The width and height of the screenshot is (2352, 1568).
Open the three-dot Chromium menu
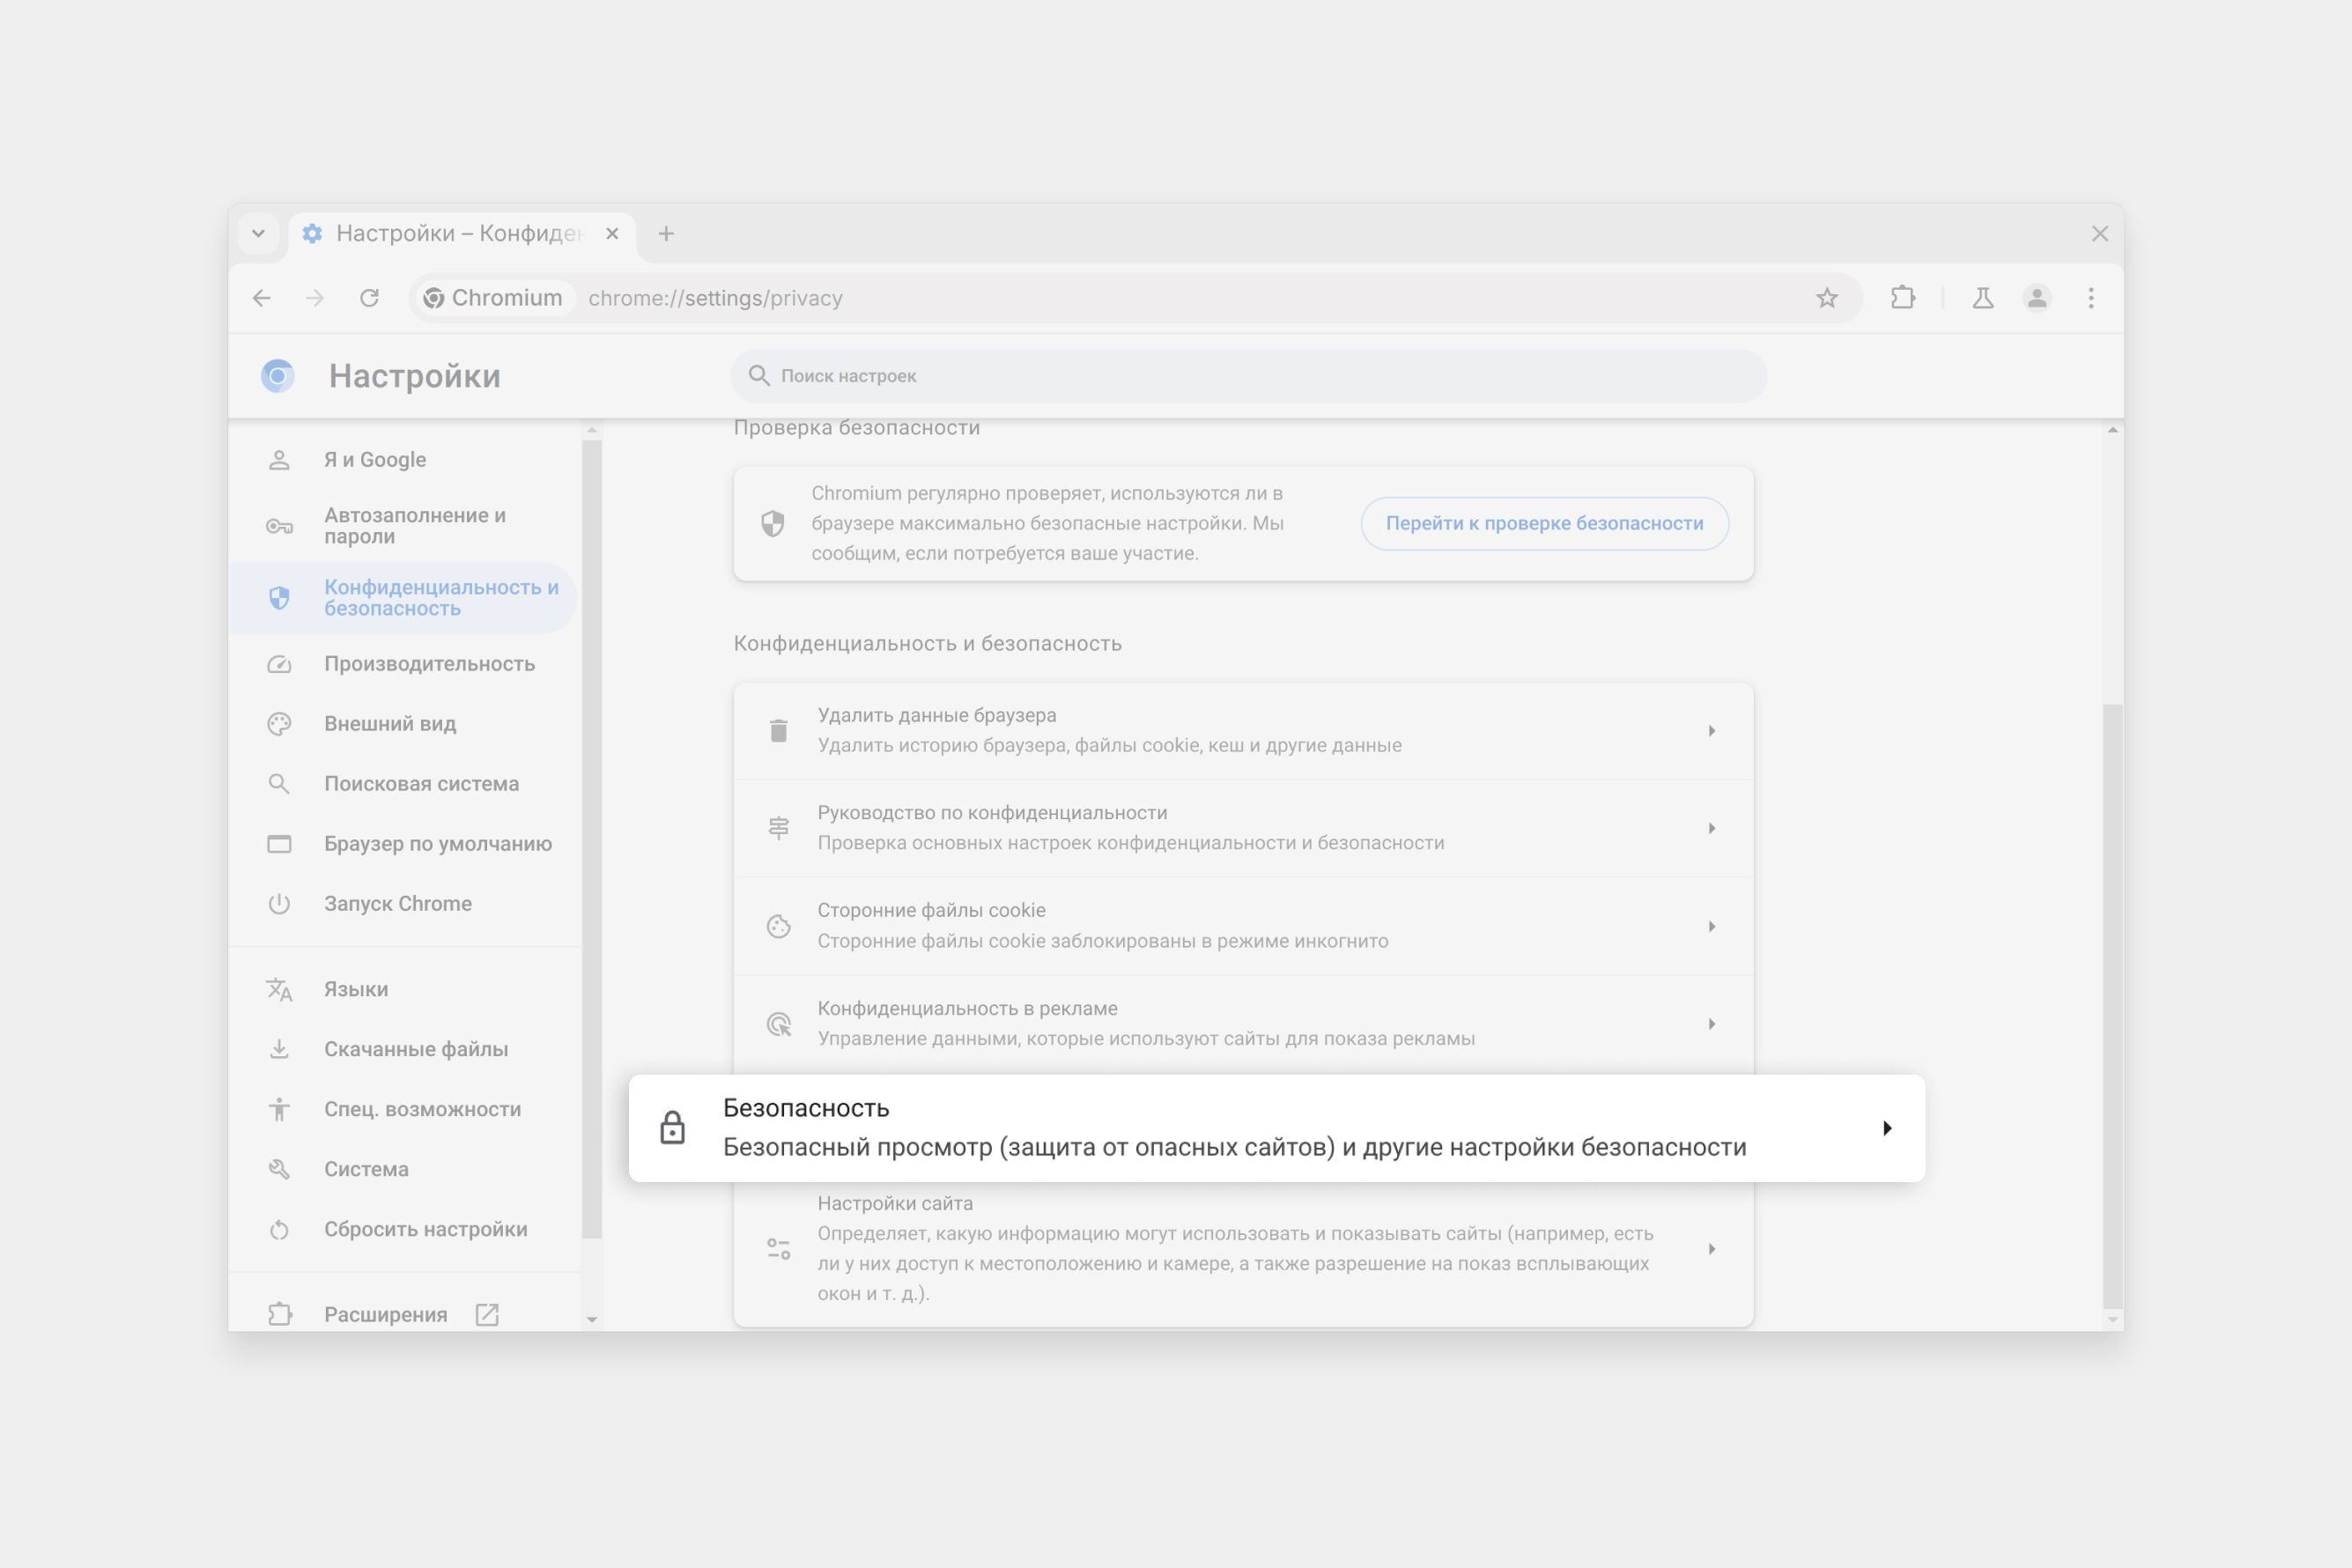pos(2090,298)
